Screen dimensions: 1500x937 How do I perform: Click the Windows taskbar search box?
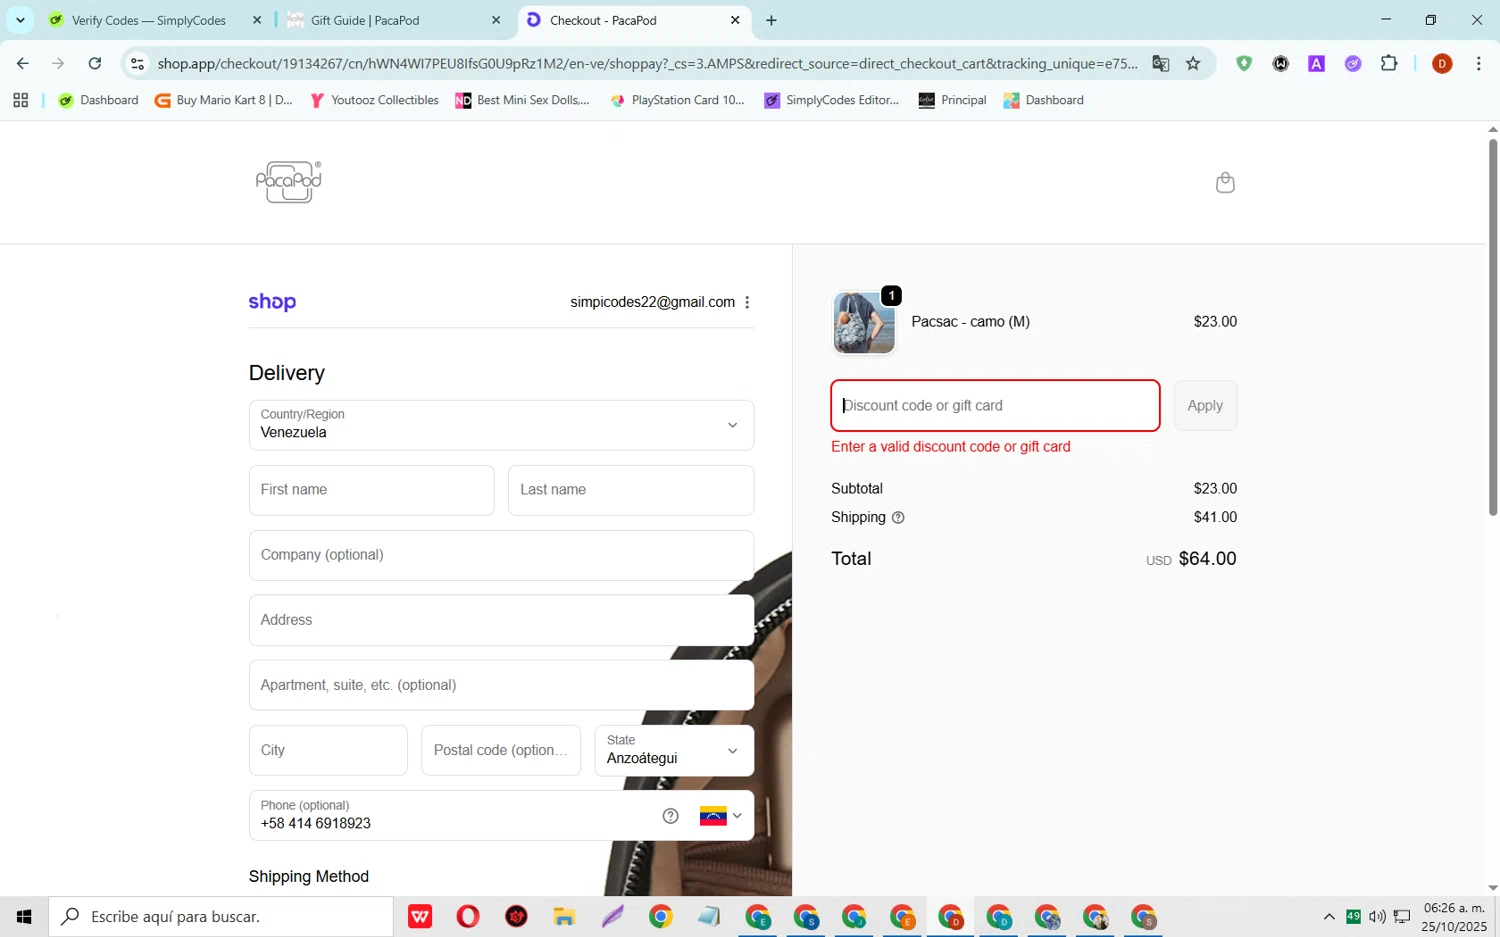click(x=221, y=916)
